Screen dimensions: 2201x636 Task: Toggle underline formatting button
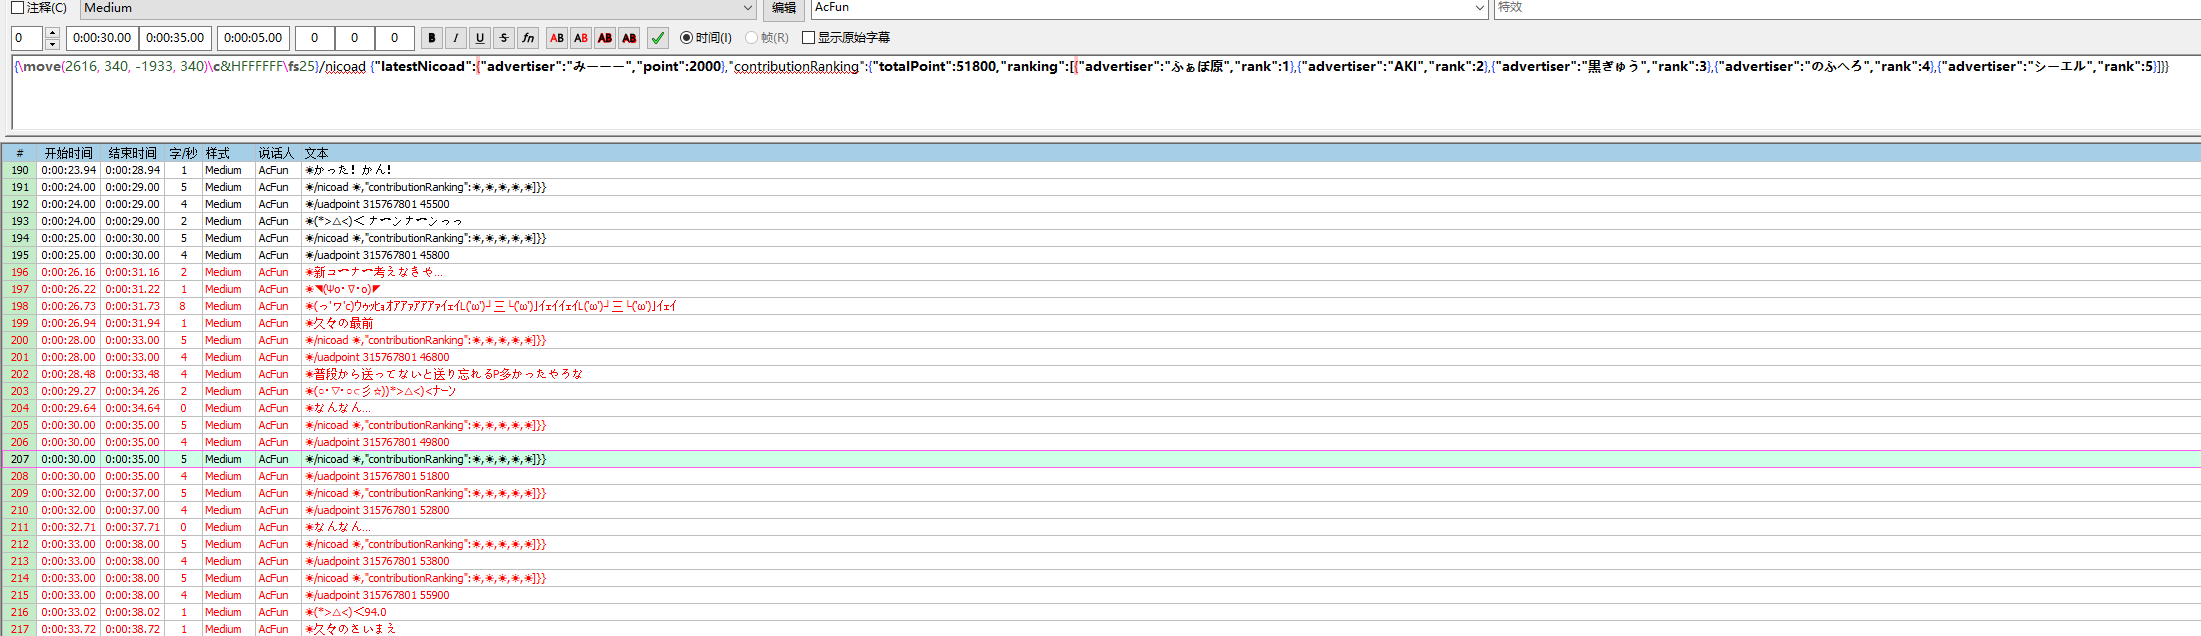pos(480,38)
